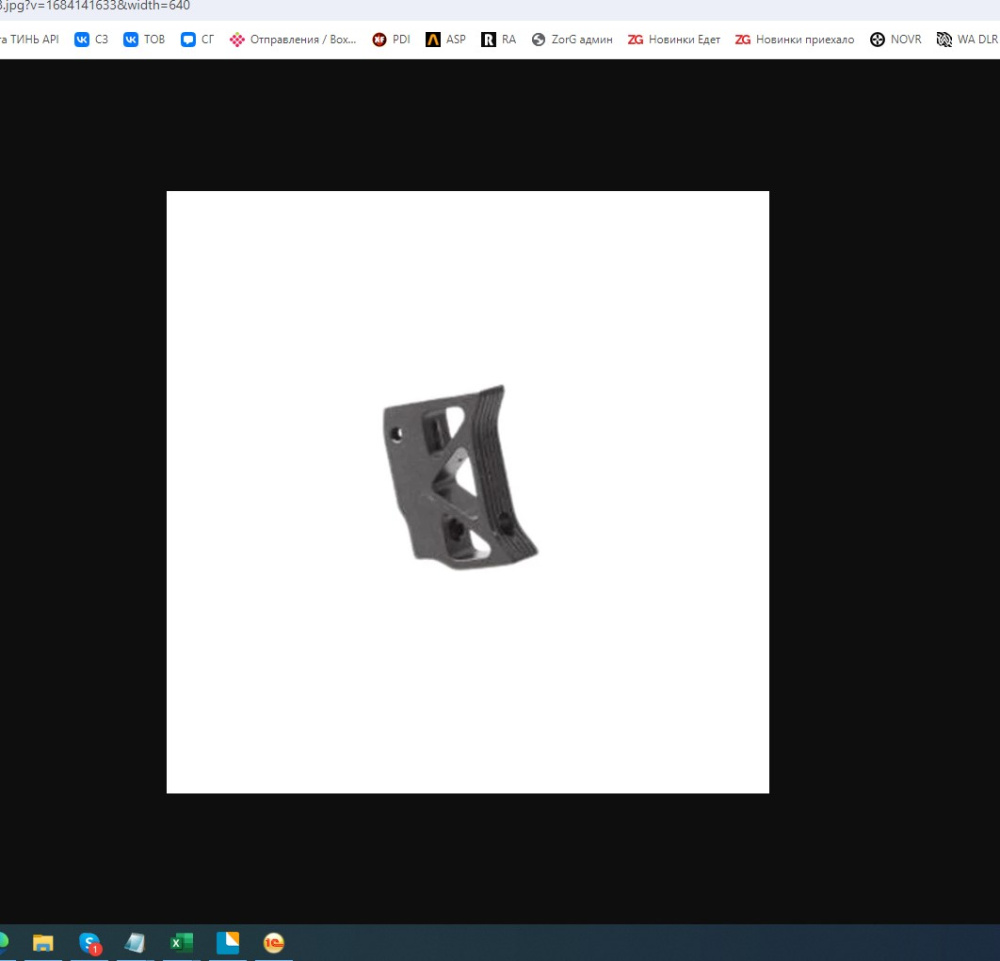Open the Notepad app in the taskbar
Image resolution: width=1000 pixels, height=961 pixels.
click(x=135, y=943)
